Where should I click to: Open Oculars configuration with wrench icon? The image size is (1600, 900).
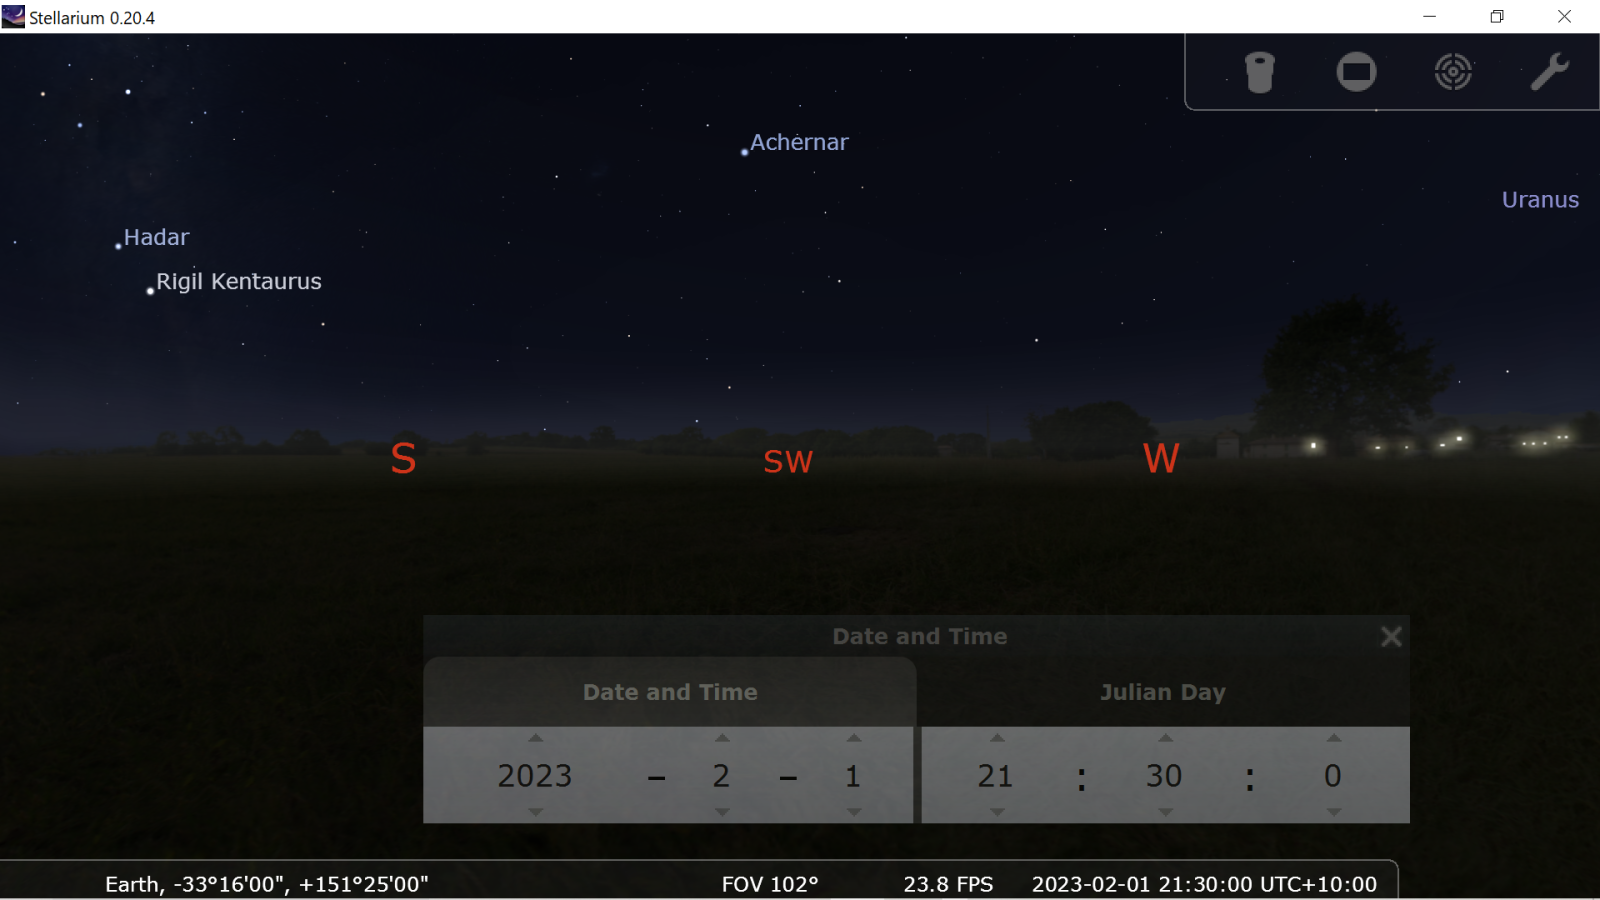pos(1549,72)
